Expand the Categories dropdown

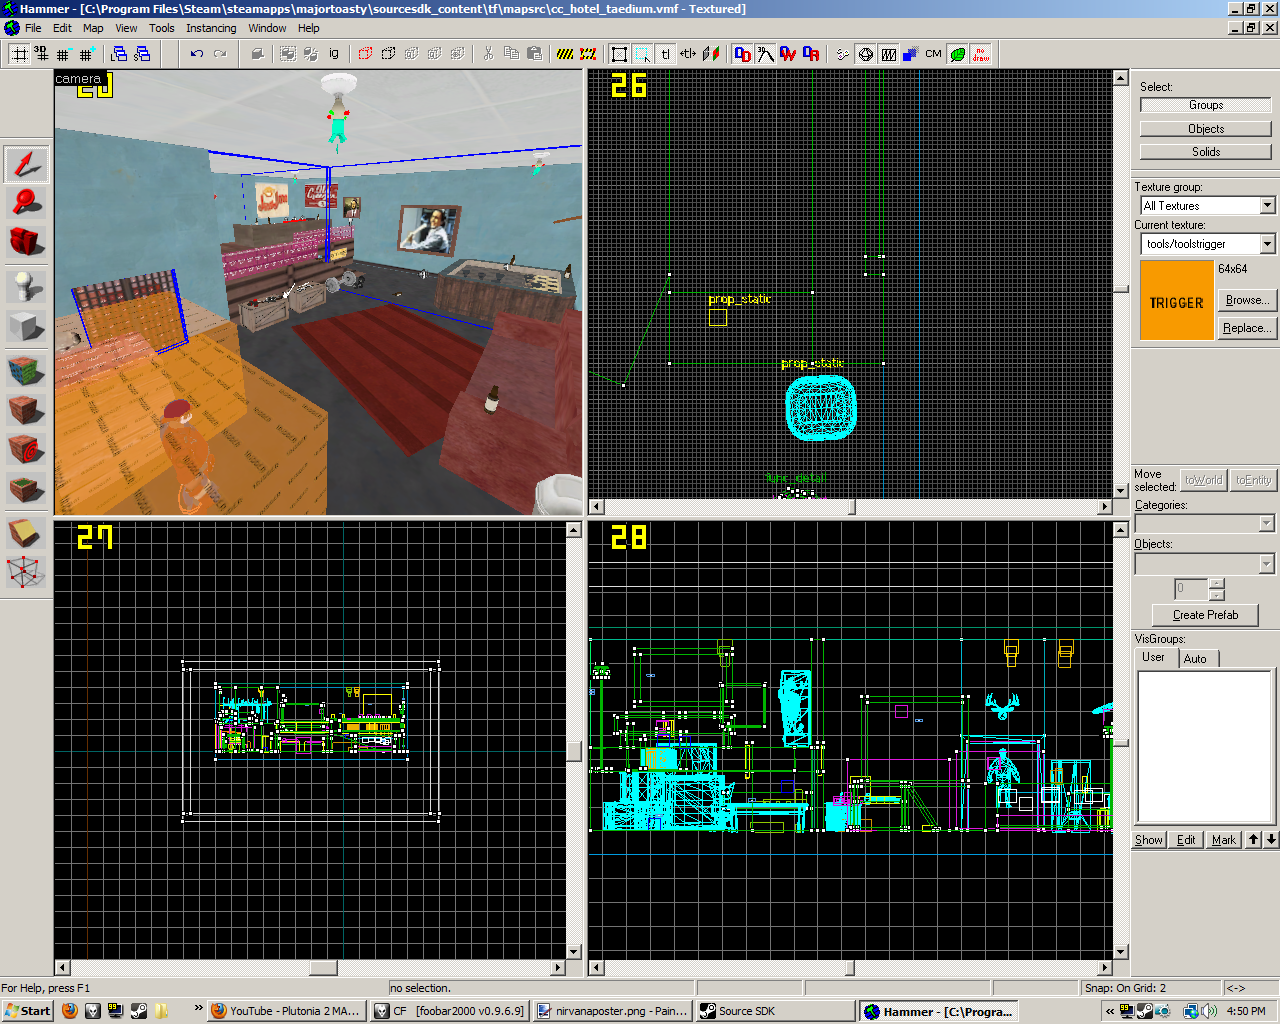[1266, 523]
